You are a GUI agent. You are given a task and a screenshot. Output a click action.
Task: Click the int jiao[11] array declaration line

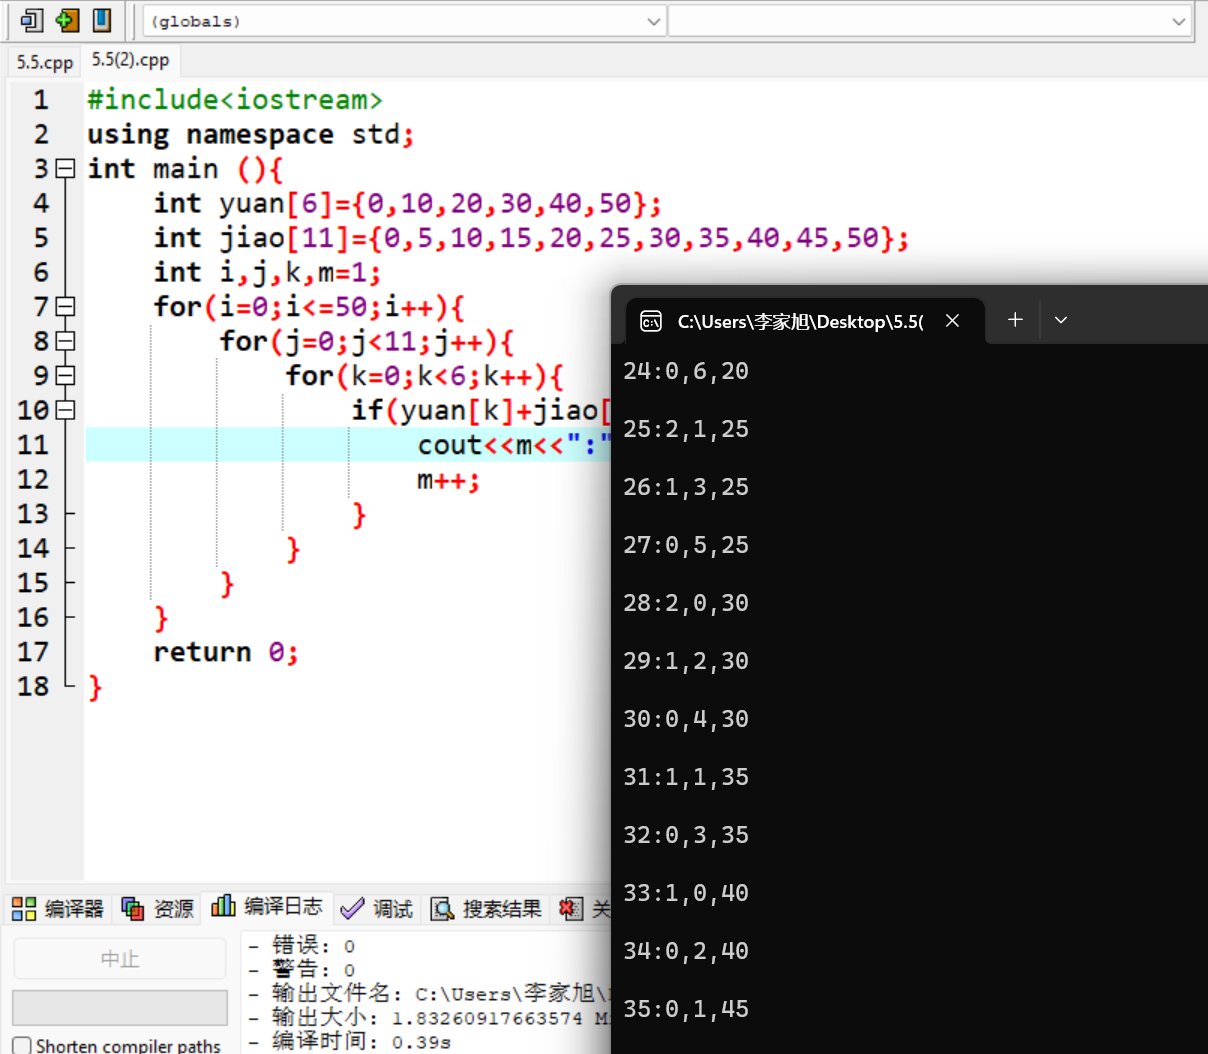531,238
